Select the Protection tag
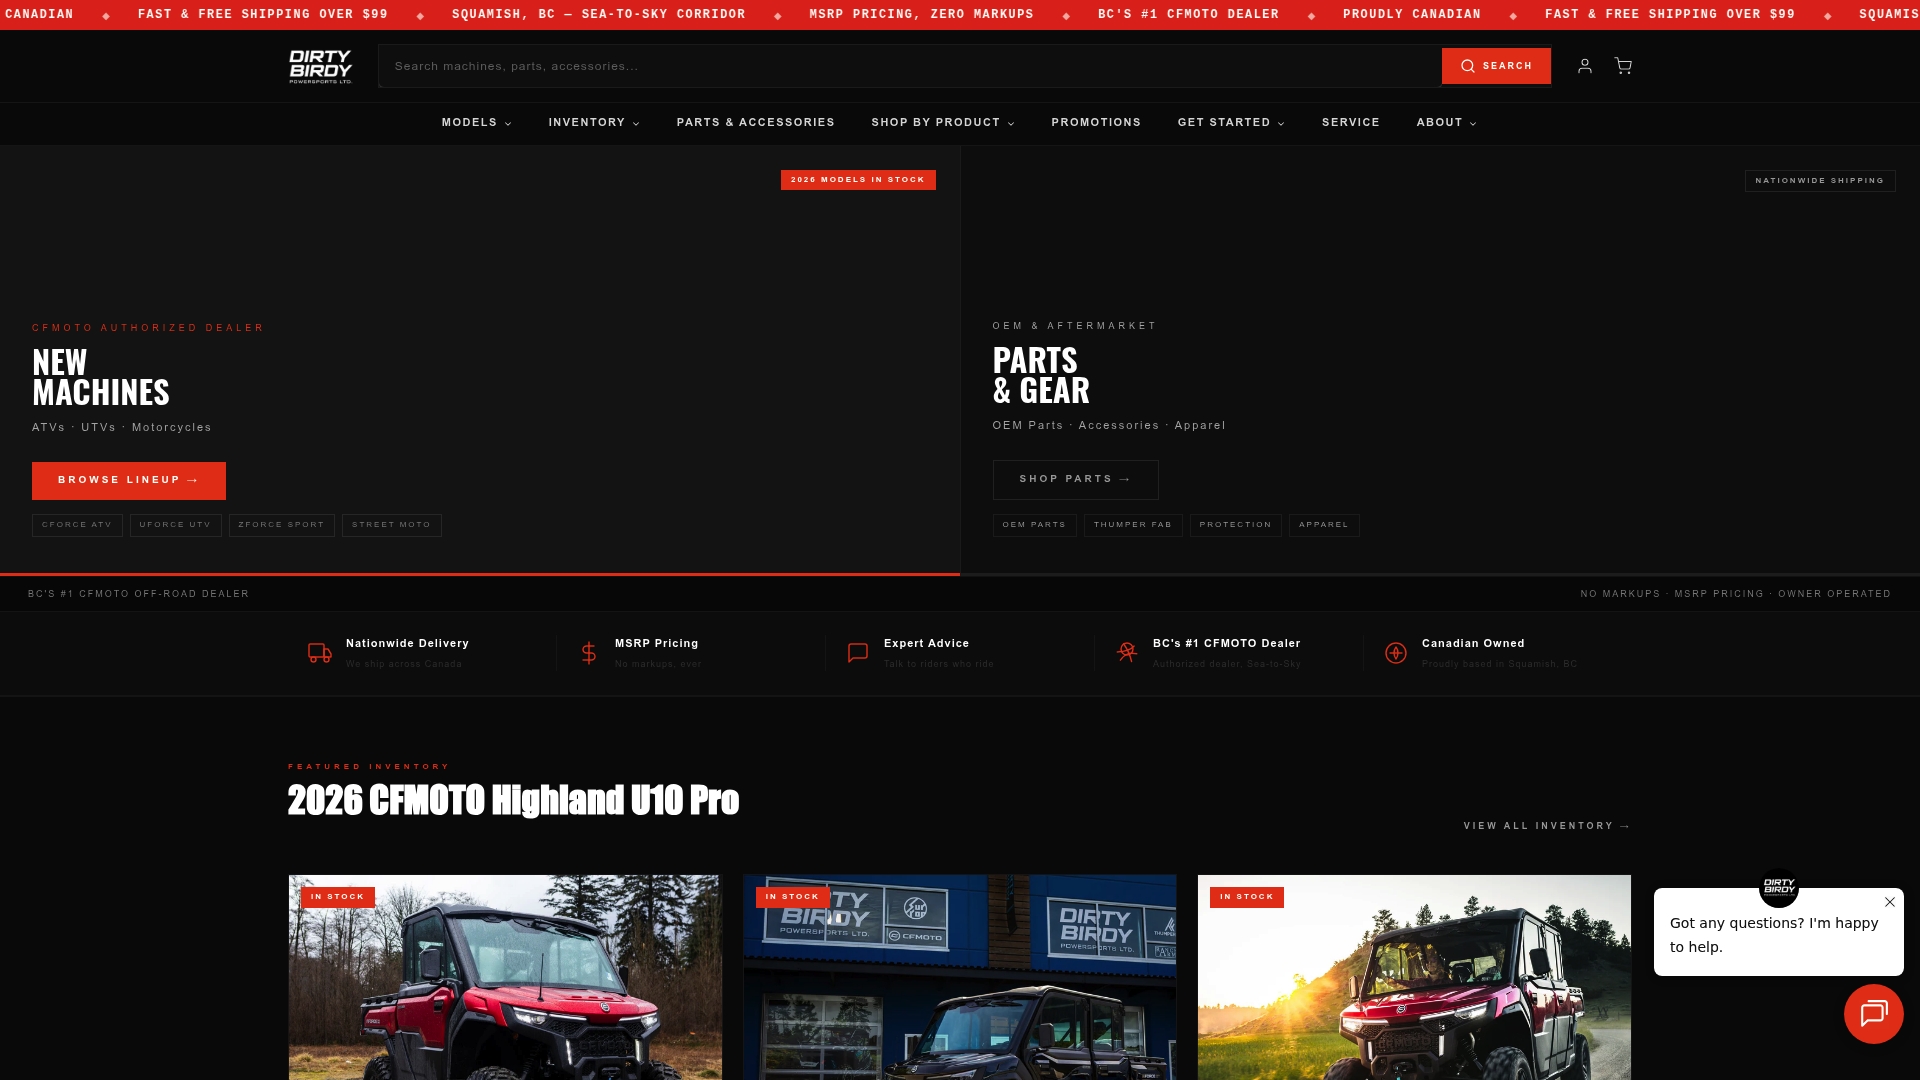1920x1080 pixels. tap(1235, 525)
